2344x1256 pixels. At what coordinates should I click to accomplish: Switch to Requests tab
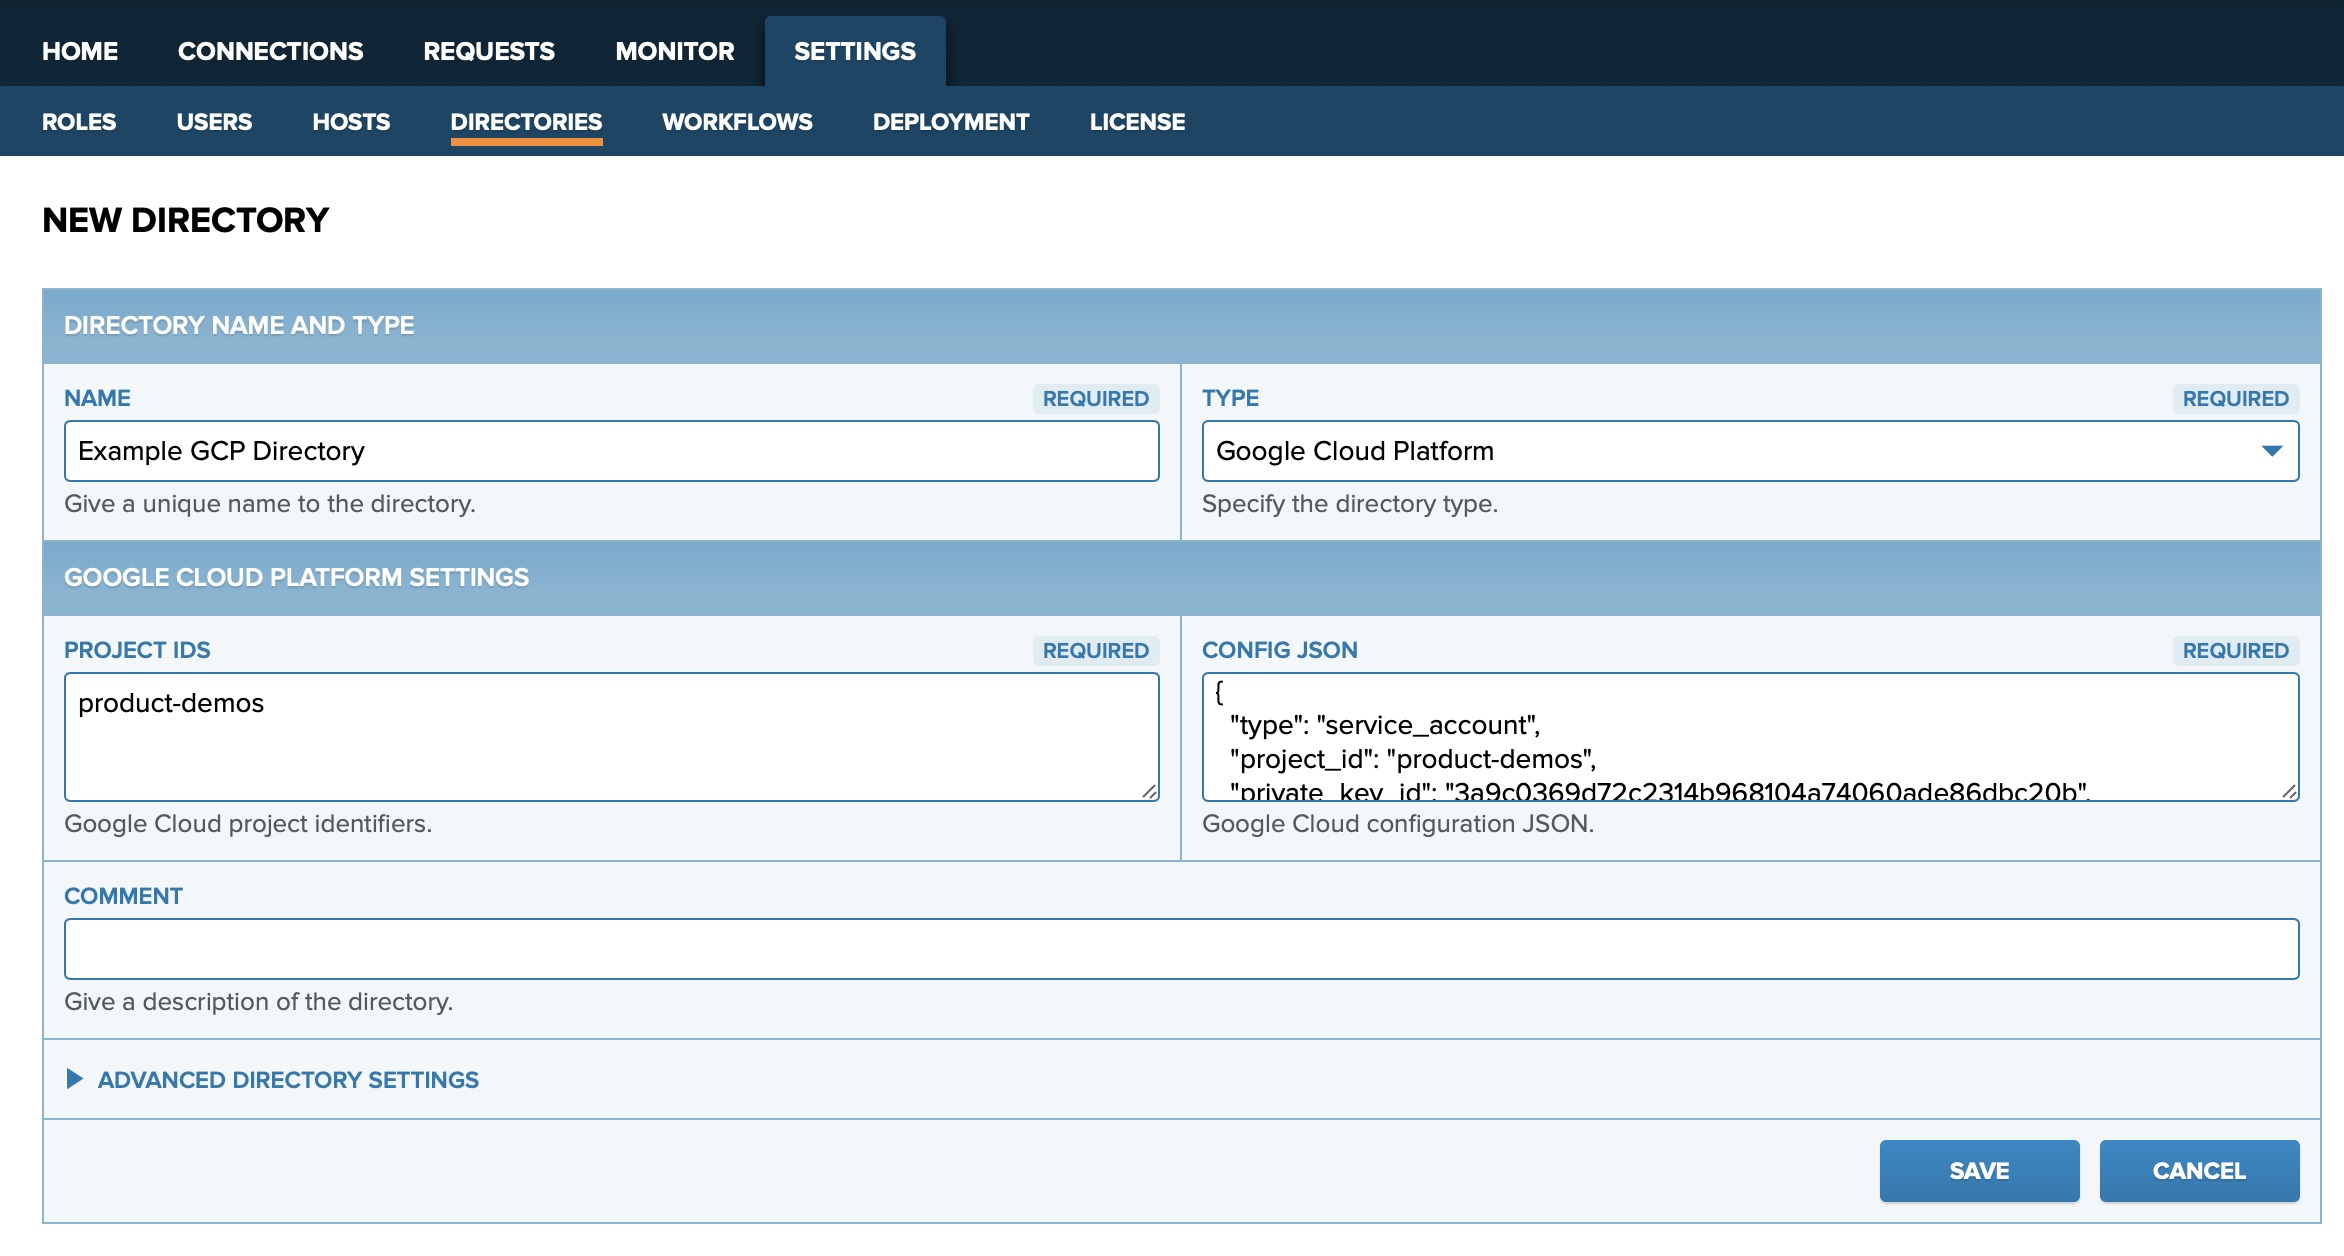click(488, 51)
